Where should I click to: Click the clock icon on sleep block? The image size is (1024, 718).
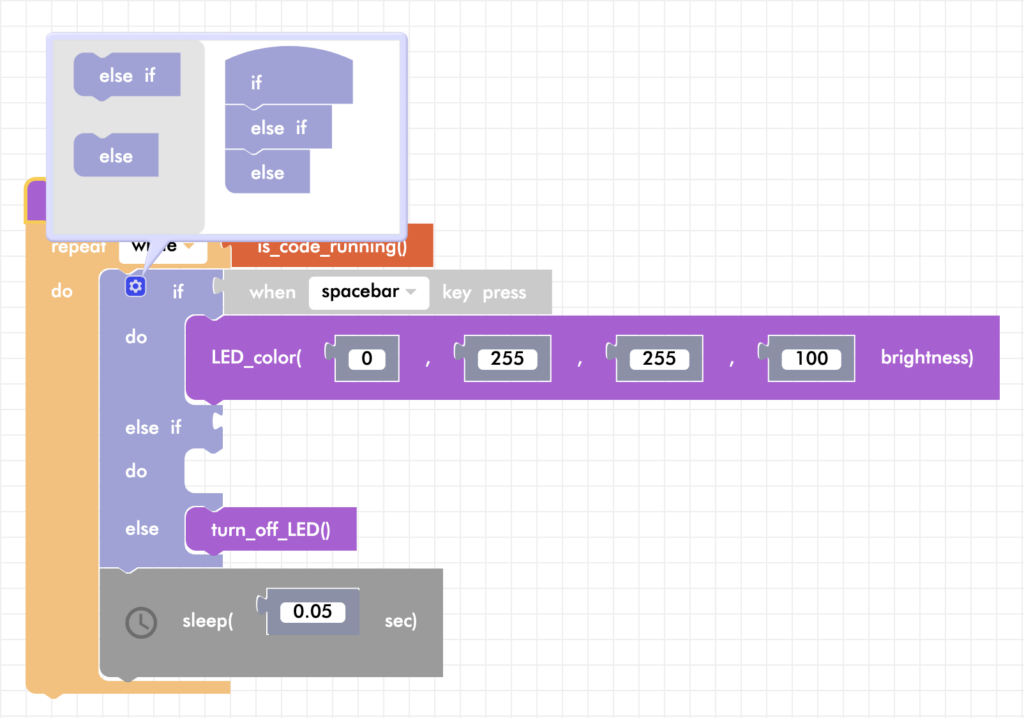coord(141,622)
